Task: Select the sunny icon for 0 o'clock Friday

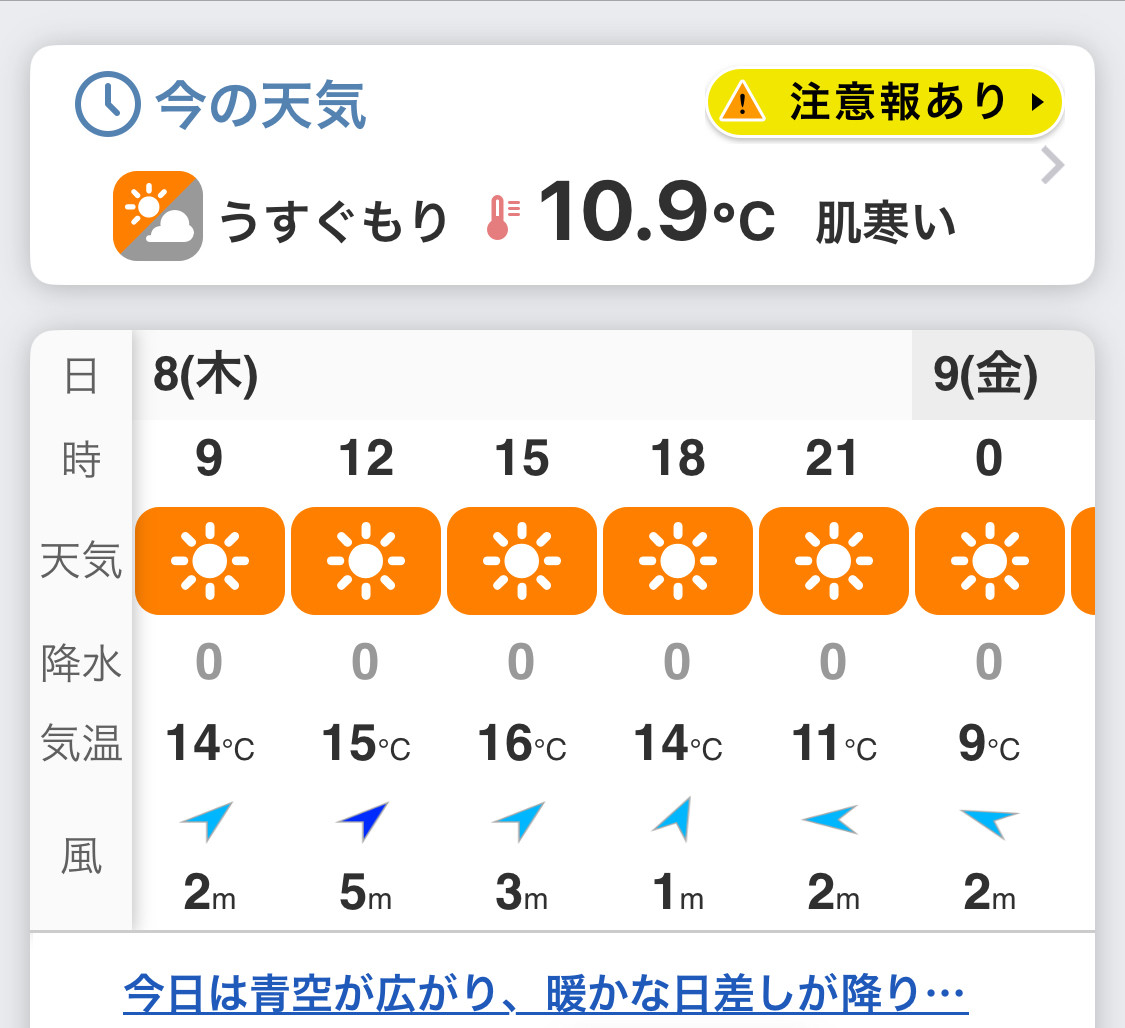Action: [990, 561]
